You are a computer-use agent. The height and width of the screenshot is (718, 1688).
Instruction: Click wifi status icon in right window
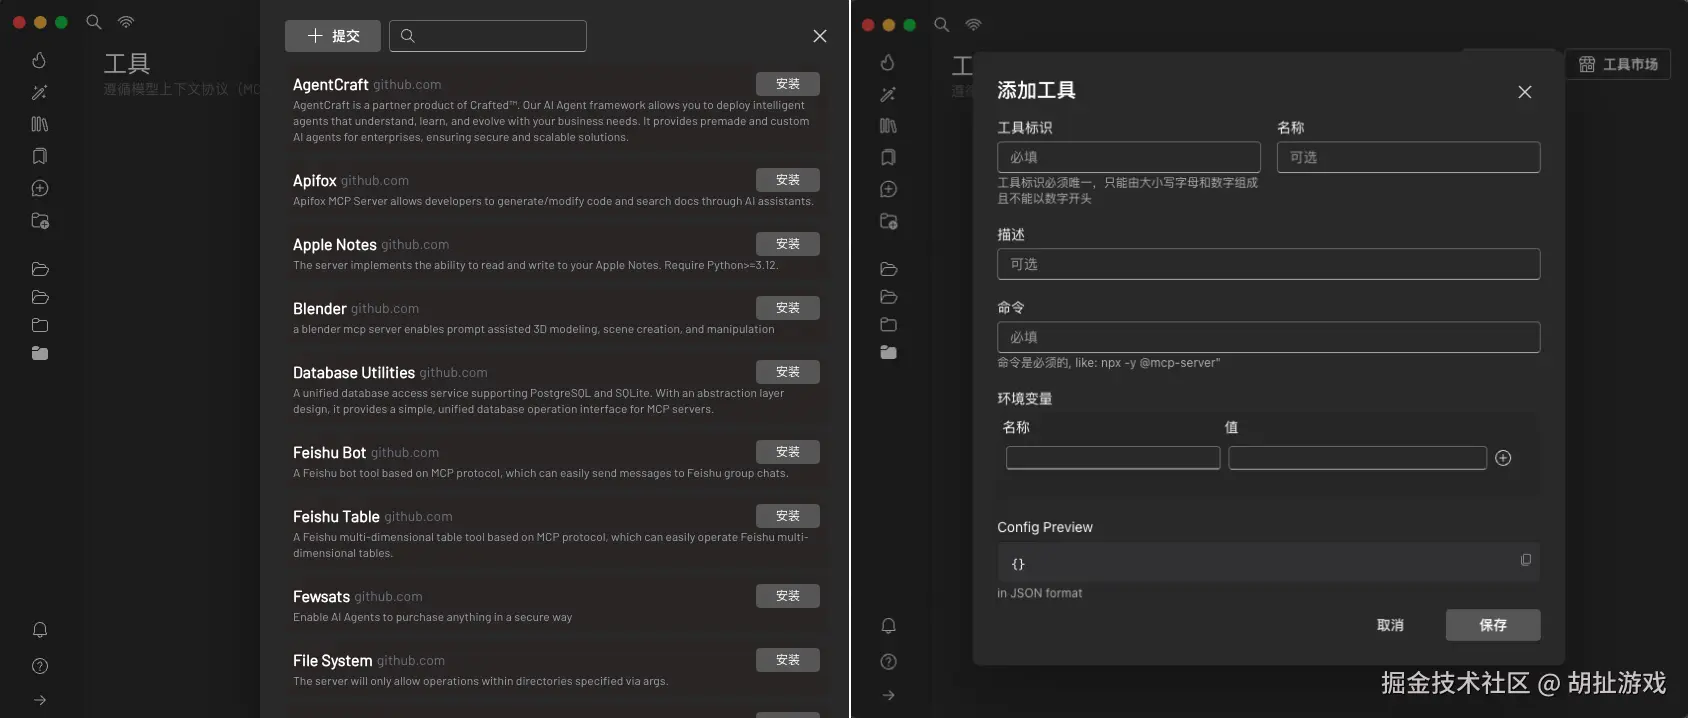974,24
